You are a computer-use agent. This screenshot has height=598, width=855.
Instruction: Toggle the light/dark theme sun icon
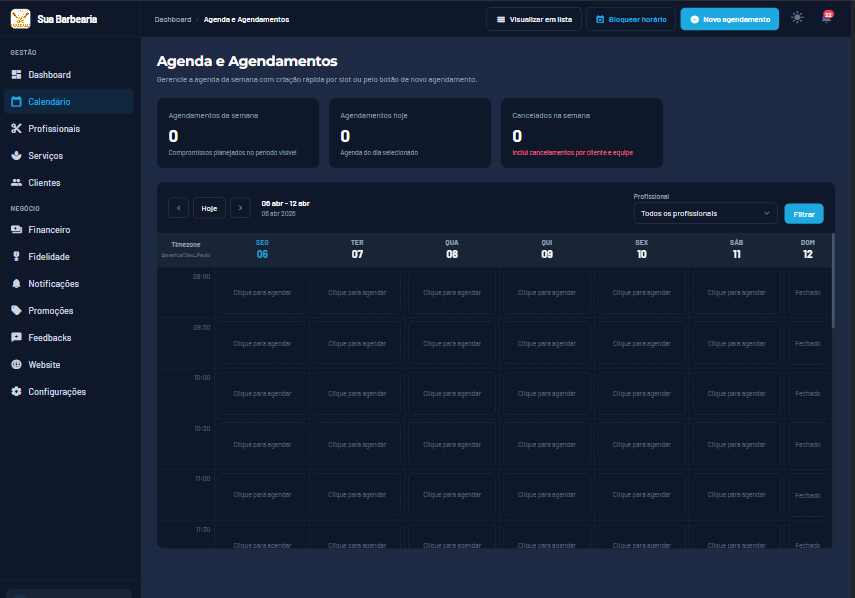pyautogui.click(x=797, y=18)
